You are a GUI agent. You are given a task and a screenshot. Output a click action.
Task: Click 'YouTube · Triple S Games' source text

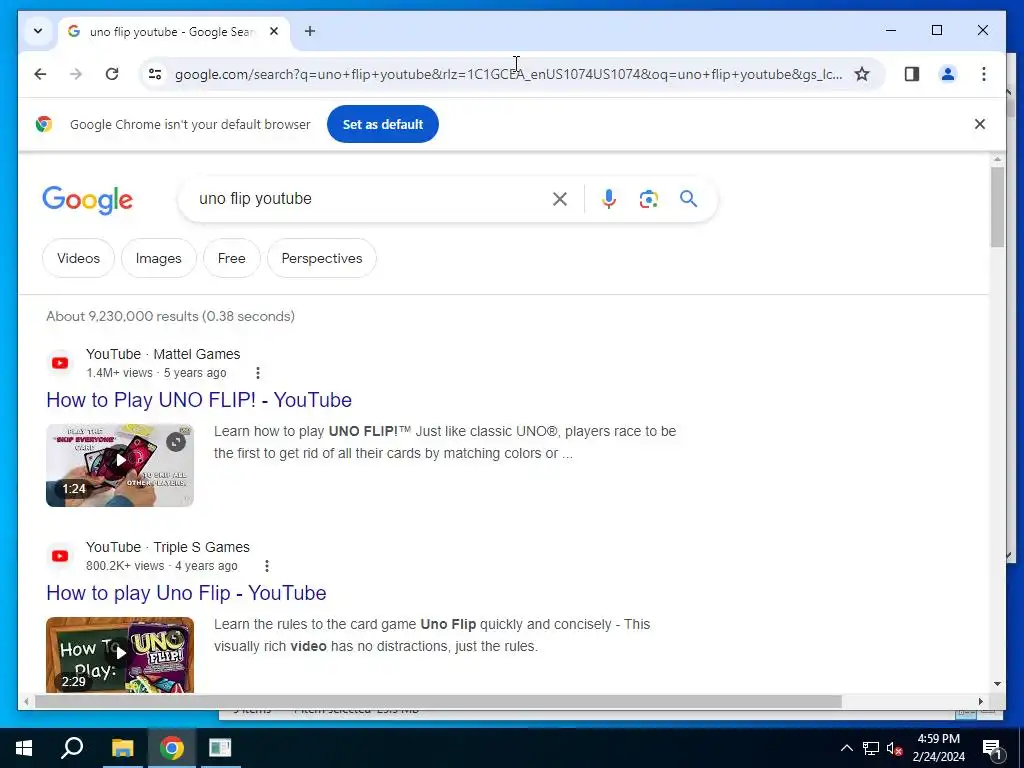point(168,547)
